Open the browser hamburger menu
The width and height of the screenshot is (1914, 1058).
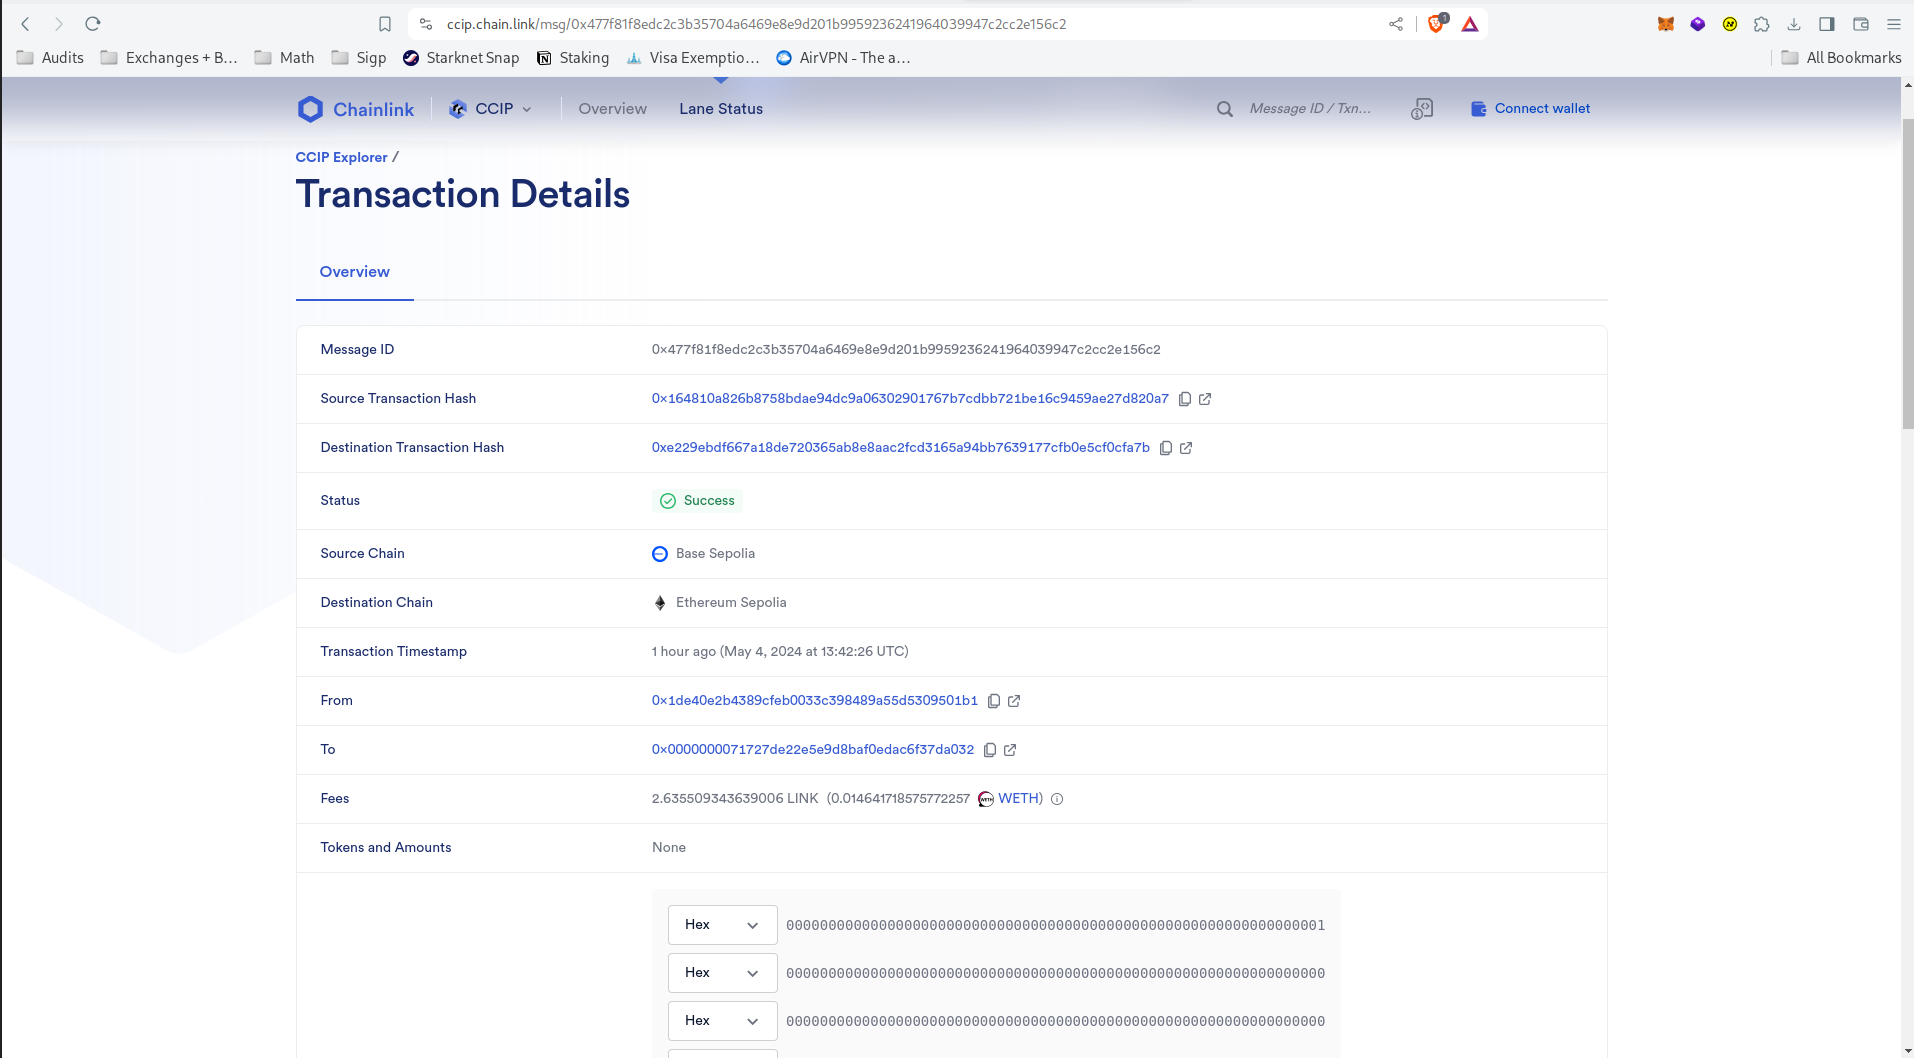1894,24
